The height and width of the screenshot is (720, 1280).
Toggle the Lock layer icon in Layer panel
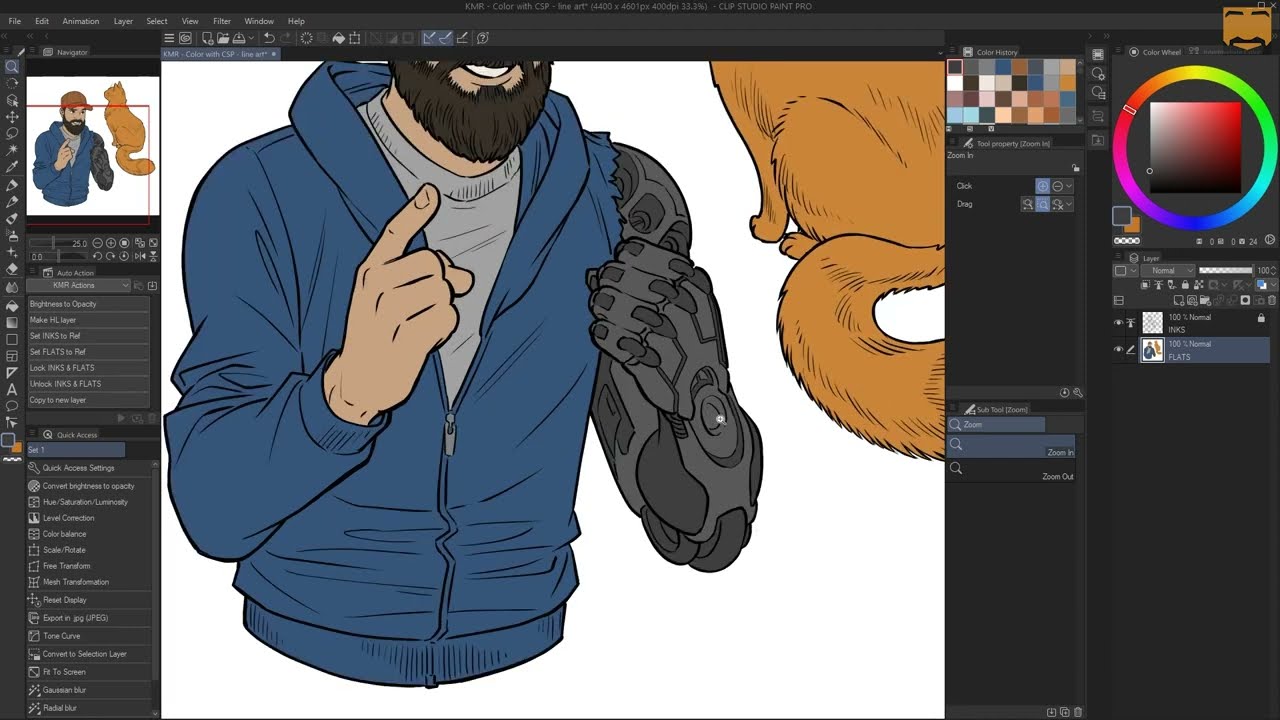1185,285
